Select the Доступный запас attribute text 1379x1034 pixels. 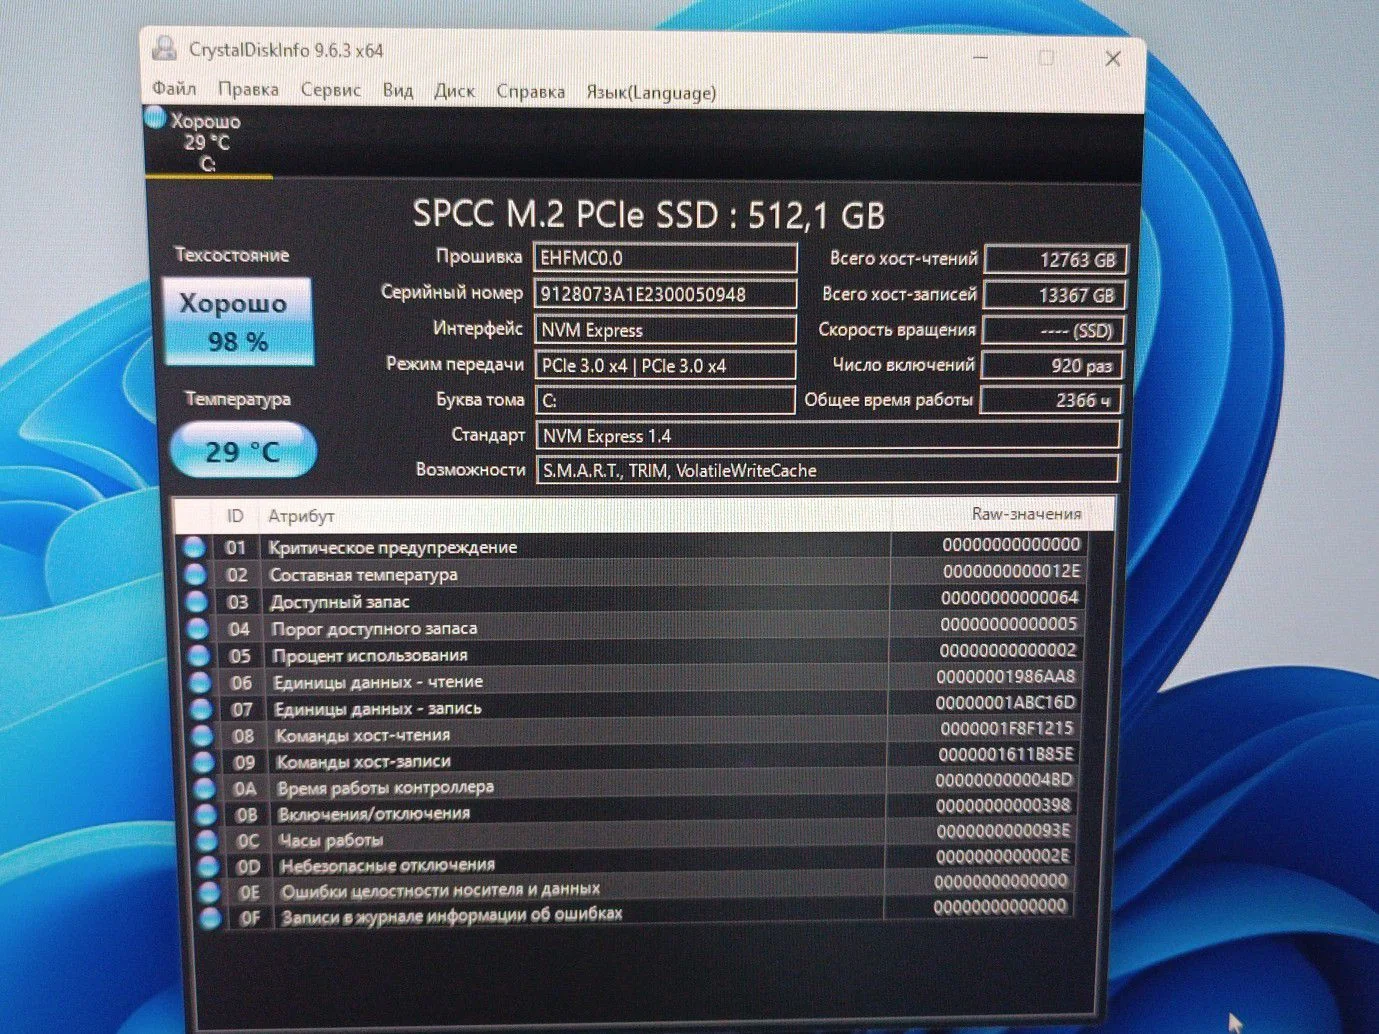tap(340, 602)
